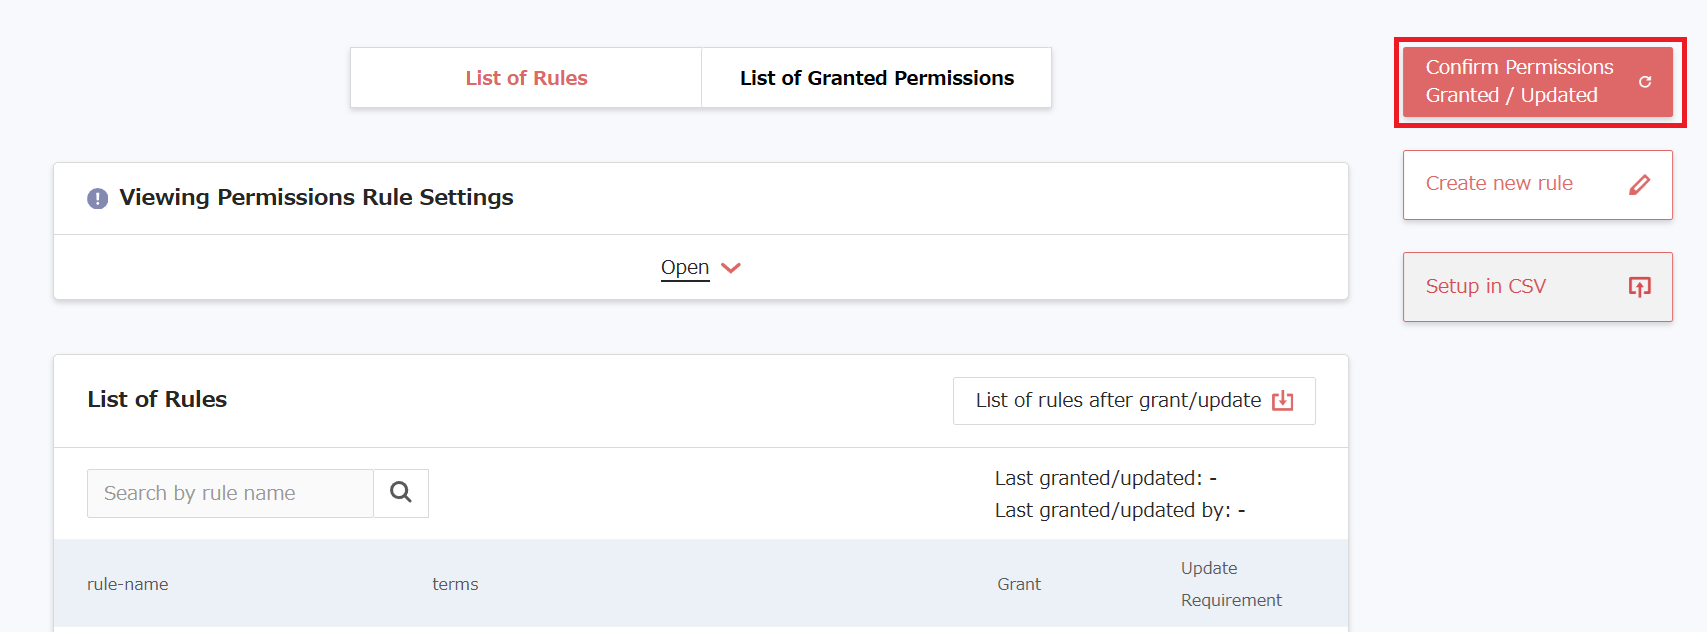This screenshot has width=1707, height=632.
Task: Click the CSV upload icon
Action: [1639, 287]
